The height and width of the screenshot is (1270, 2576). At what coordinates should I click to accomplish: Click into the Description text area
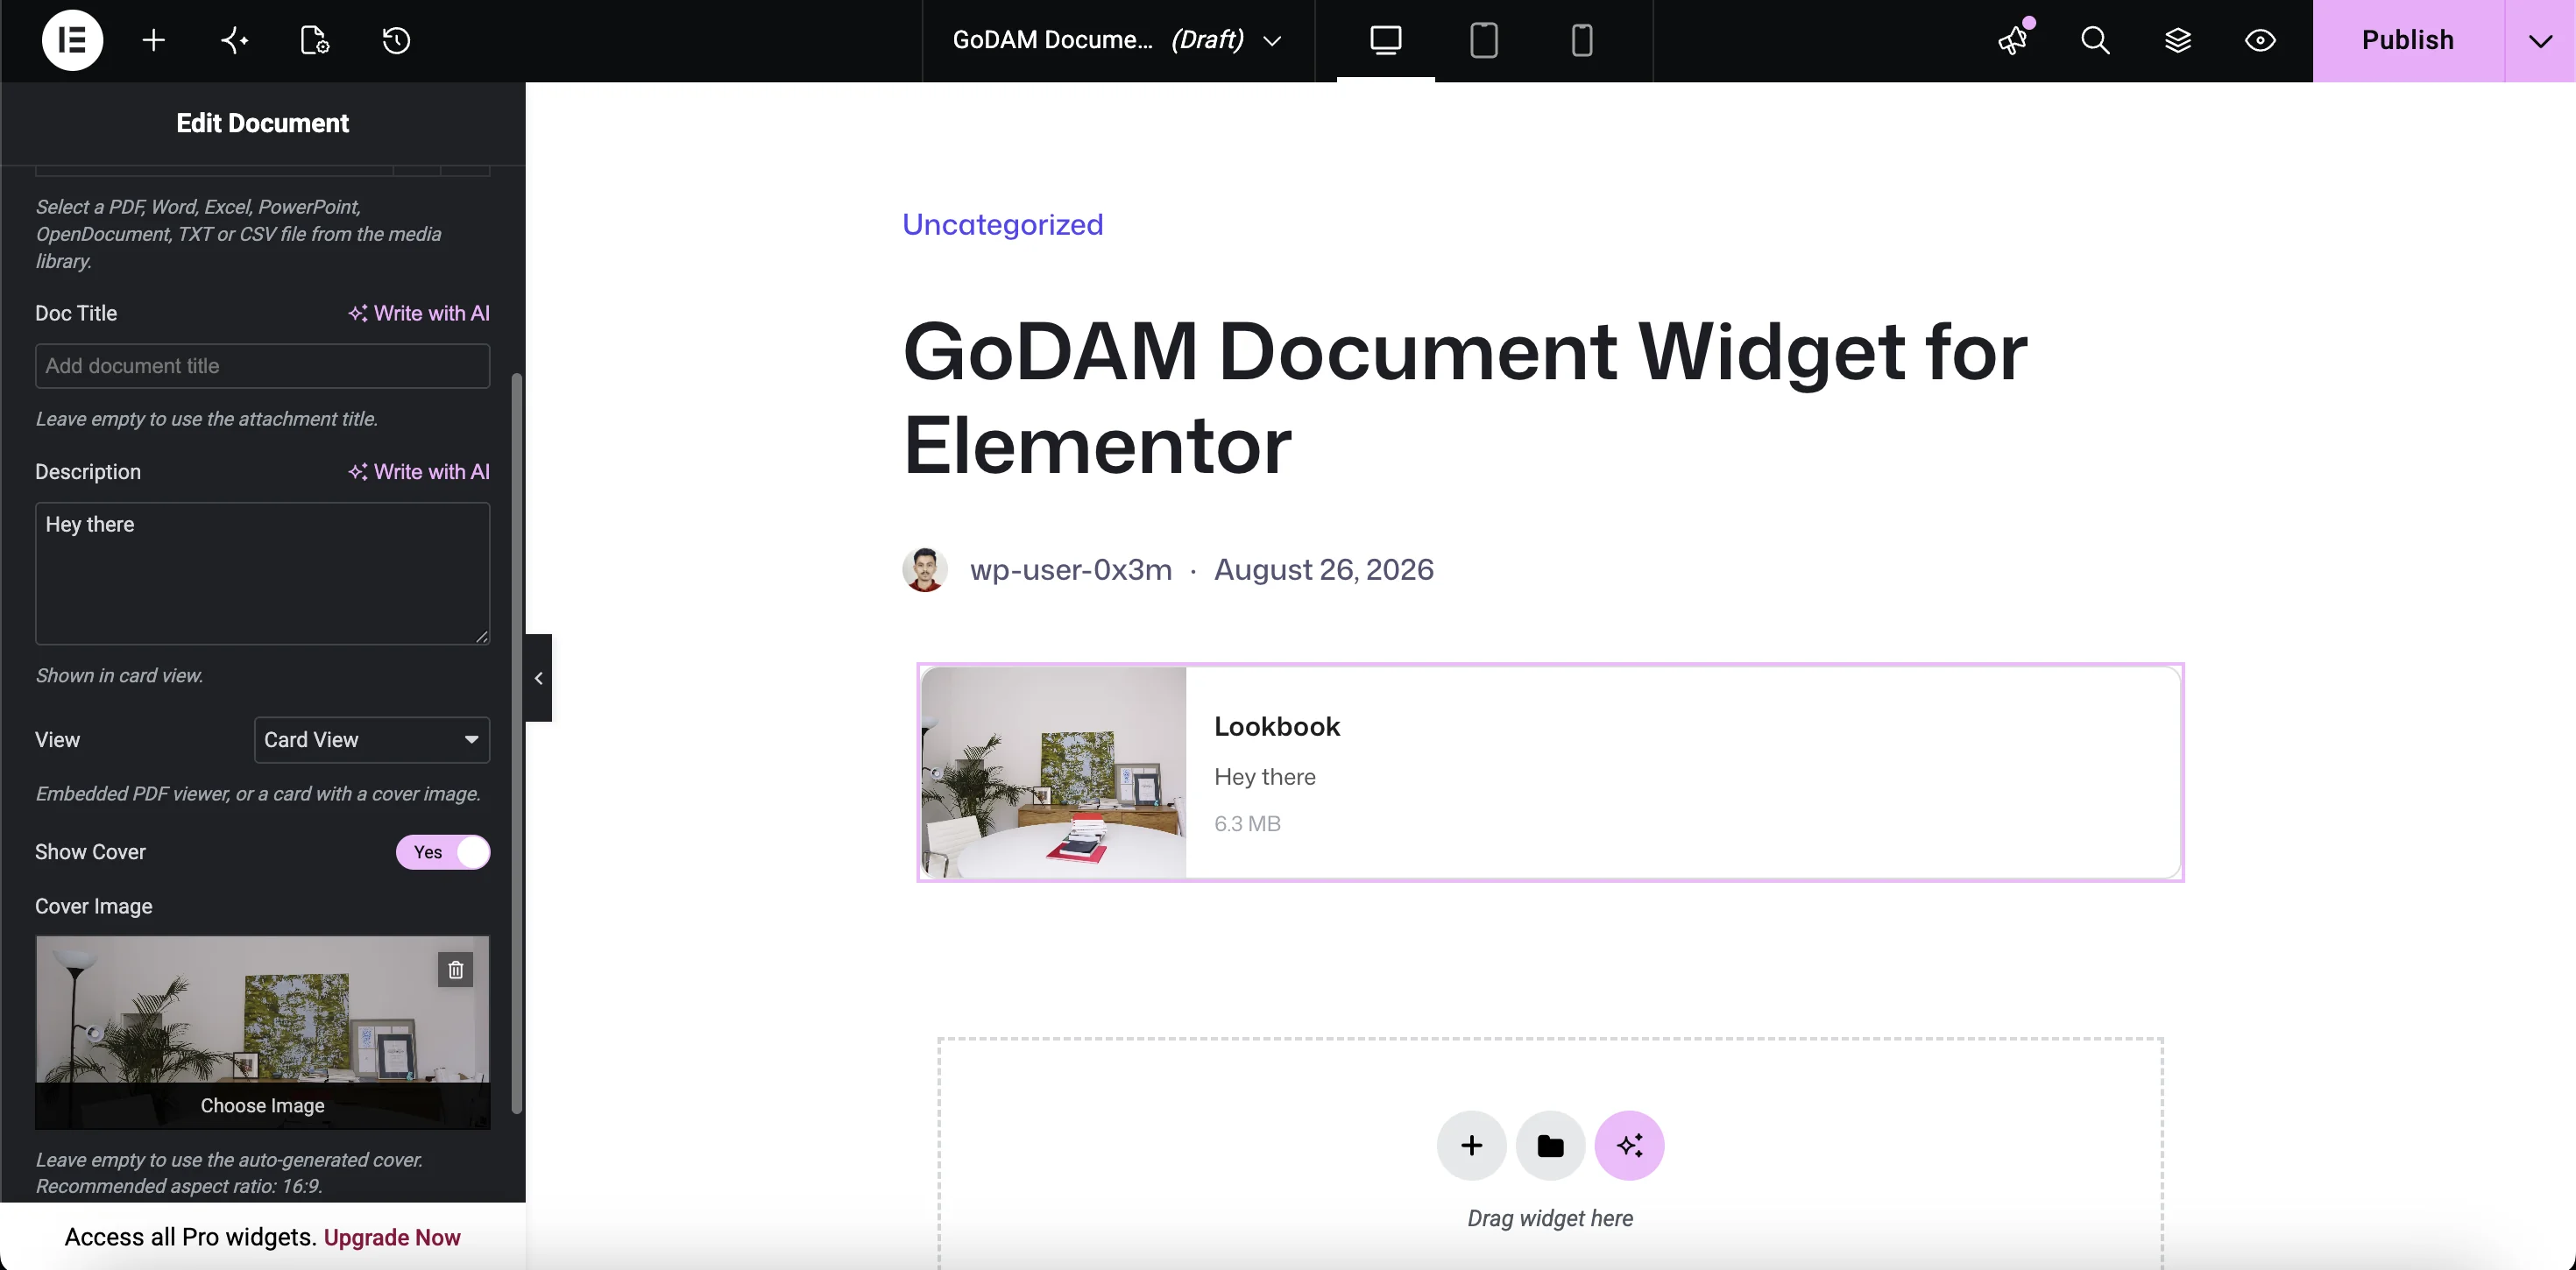(263, 573)
